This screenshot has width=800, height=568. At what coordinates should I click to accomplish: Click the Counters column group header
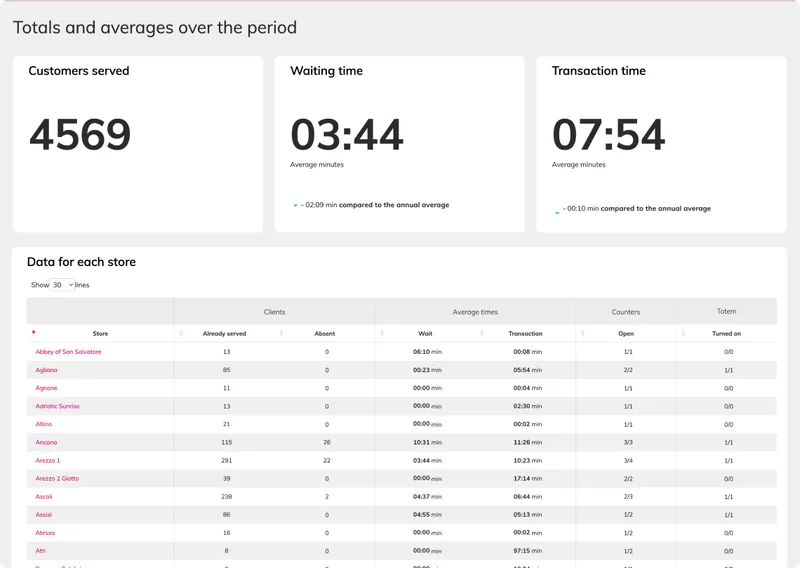[x=626, y=312]
